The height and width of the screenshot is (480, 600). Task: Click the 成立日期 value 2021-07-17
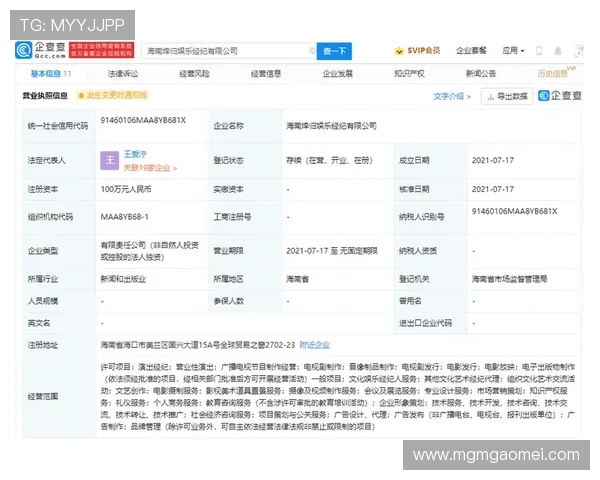coord(493,160)
